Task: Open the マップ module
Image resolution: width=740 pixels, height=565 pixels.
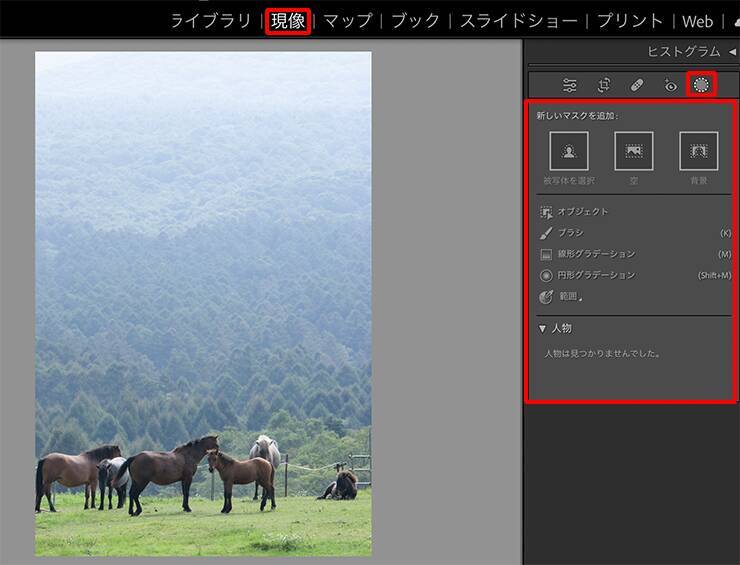Action: (348, 21)
